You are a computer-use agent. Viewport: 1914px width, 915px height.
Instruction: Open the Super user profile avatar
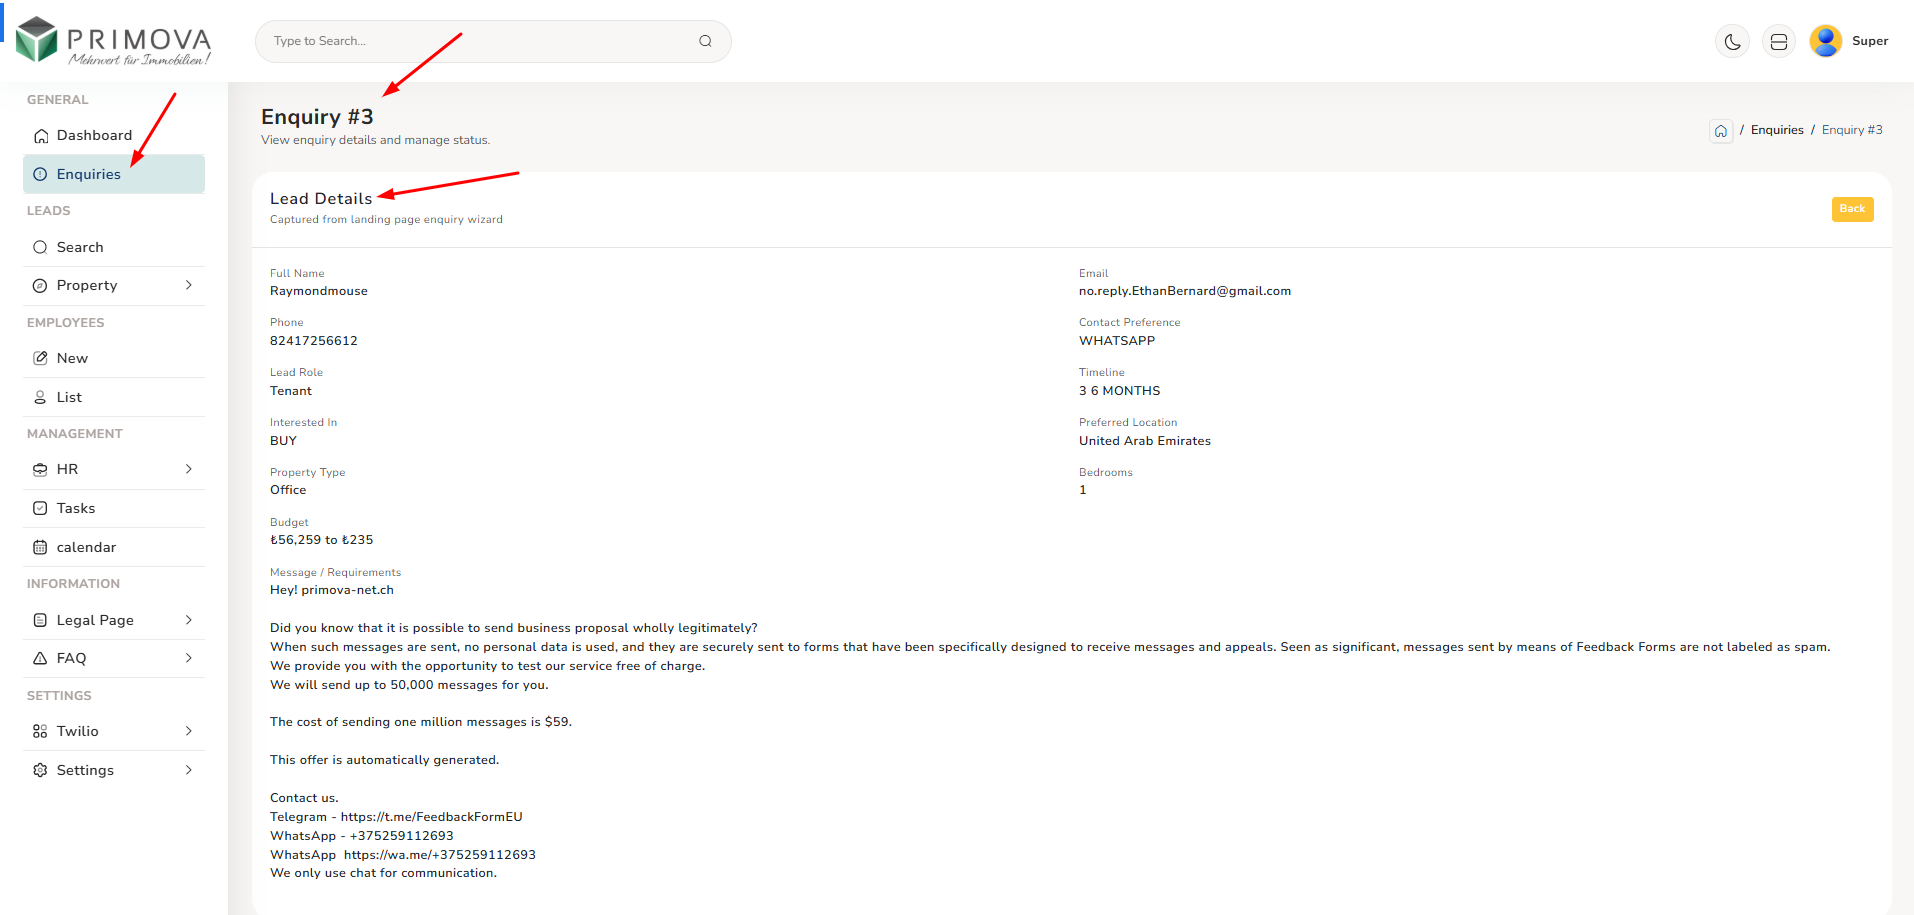click(1825, 41)
